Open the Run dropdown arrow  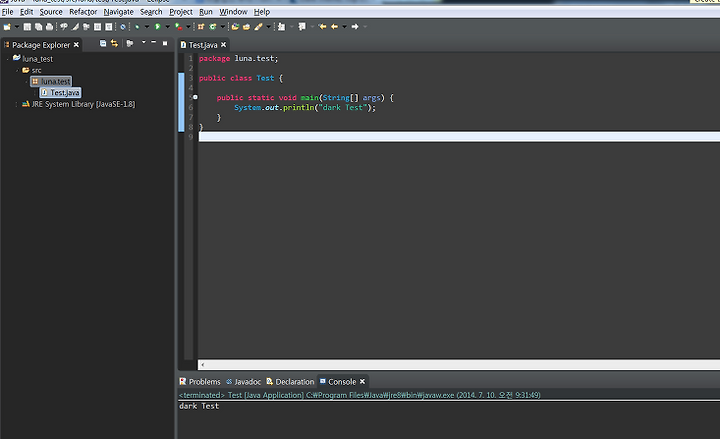[168, 27]
